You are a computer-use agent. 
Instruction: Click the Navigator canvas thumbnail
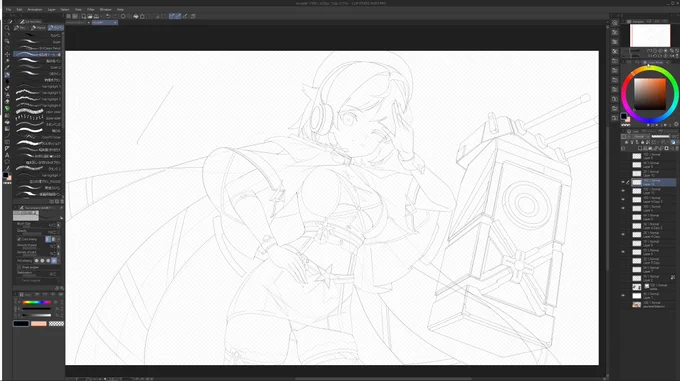650,36
